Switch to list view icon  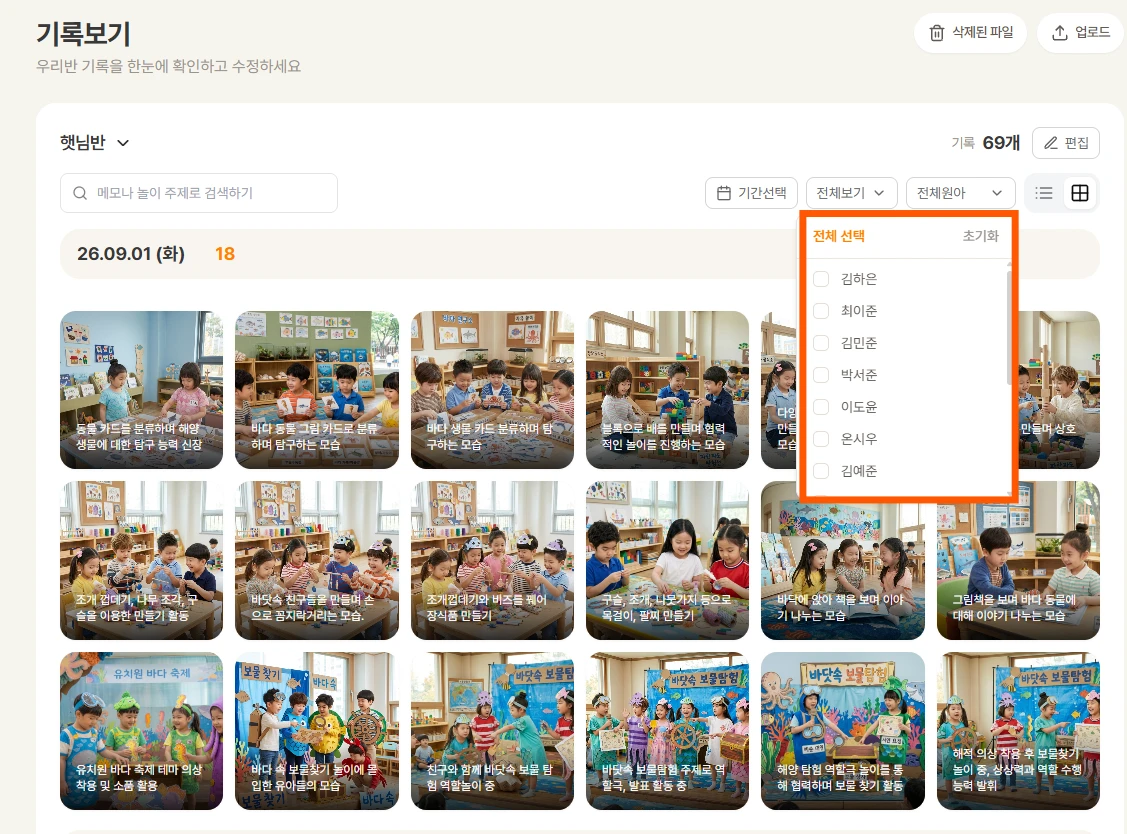(1044, 193)
